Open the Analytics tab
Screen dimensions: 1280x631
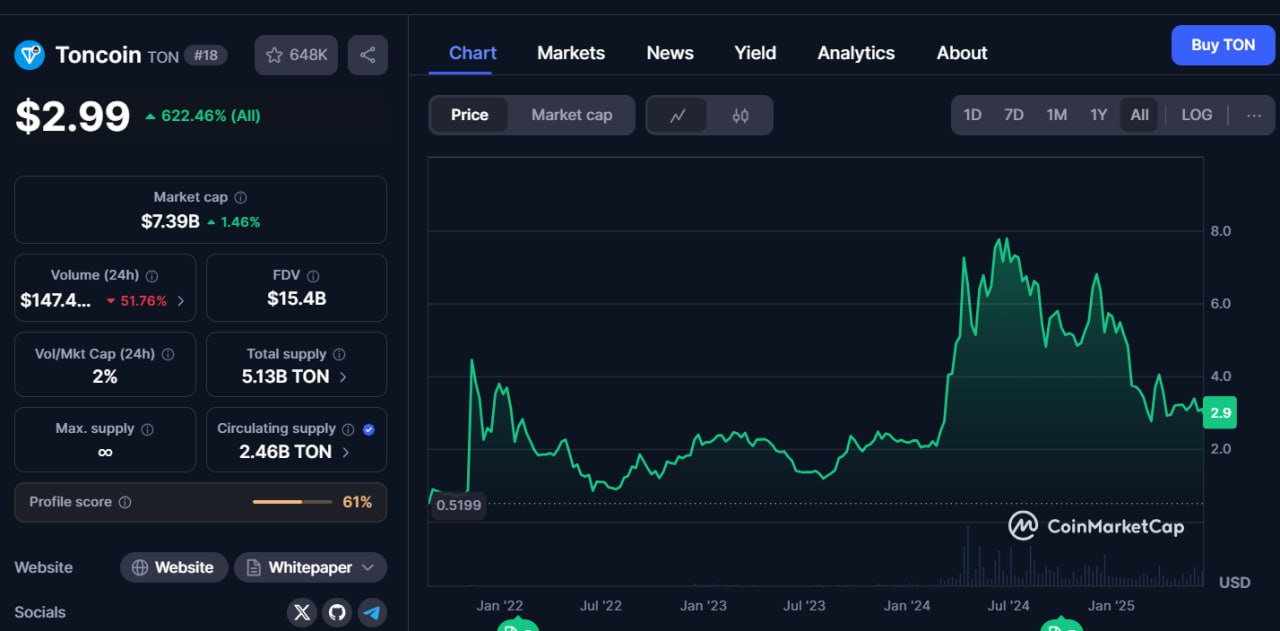[856, 53]
